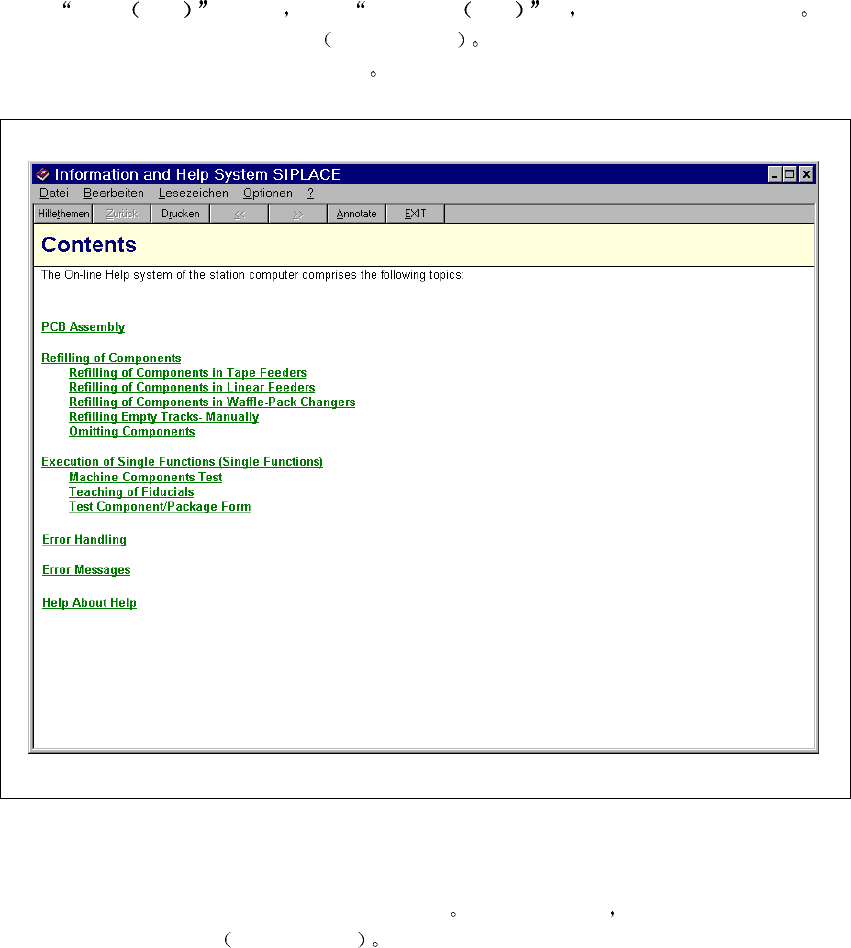Screen dimensions: 851x948
Task: Open Execution of Single Functions link
Action: (182, 462)
